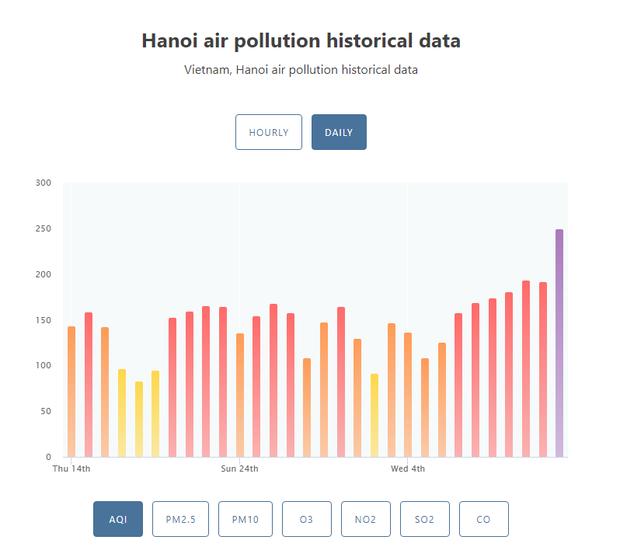Image resolution: width=620 pixels, height=547 pixels.
Task: Click the Thu 14th axis label
Action: [72, 468]
